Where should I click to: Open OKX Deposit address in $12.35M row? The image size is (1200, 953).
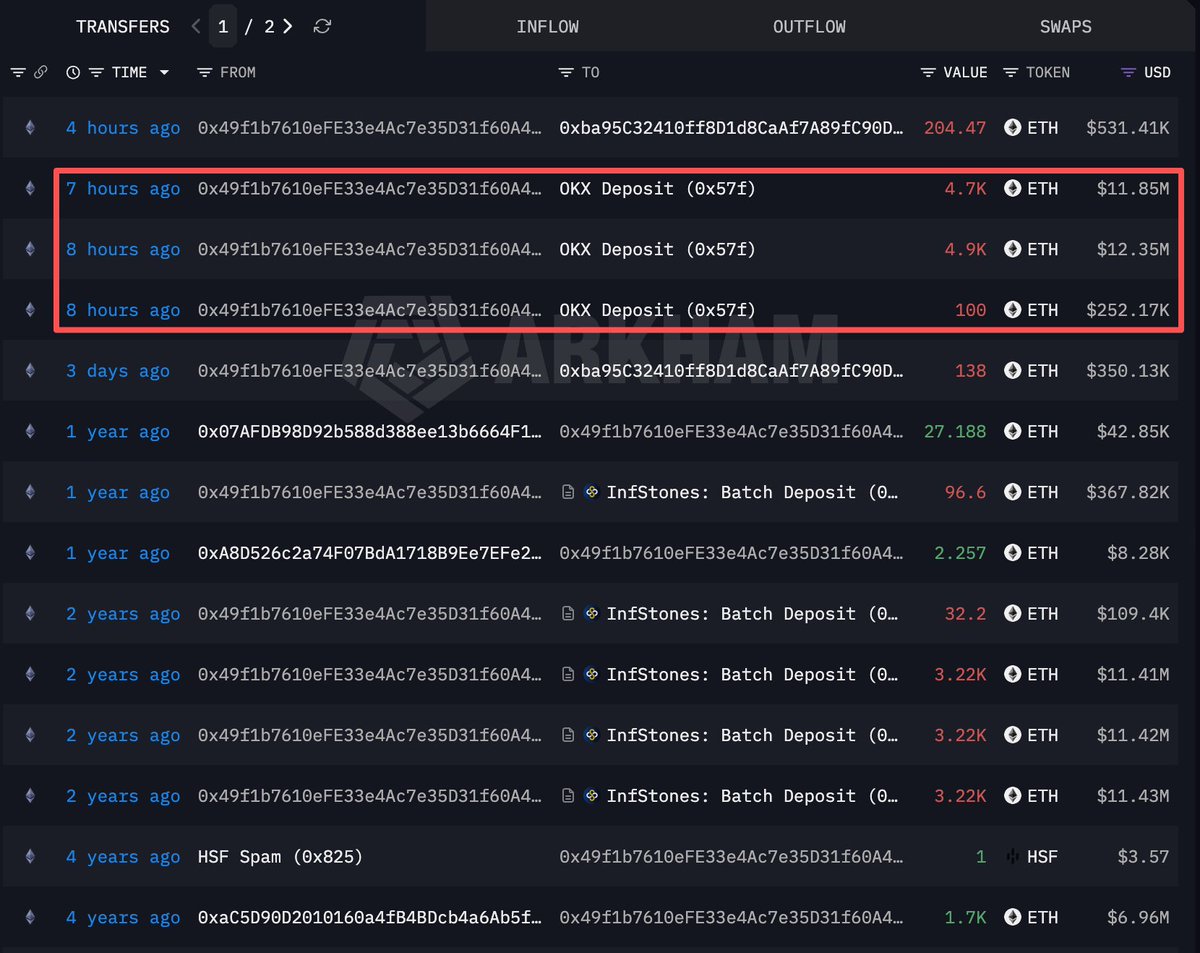point(658,250)
